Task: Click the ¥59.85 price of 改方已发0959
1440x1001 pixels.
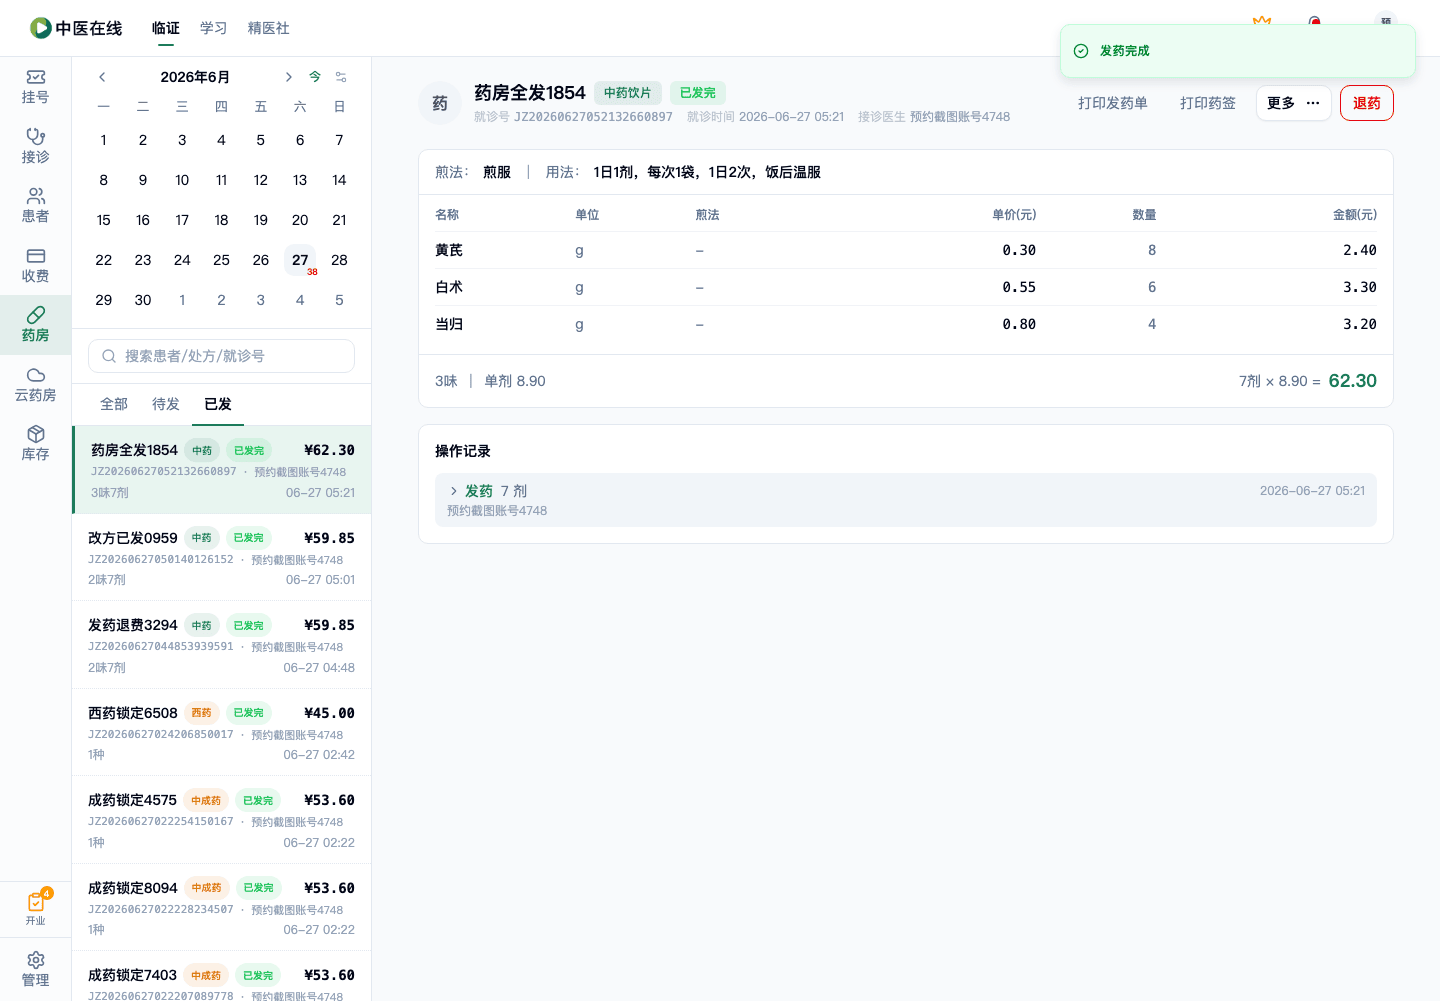Action: pyautogui.click(x=329, y=538)
